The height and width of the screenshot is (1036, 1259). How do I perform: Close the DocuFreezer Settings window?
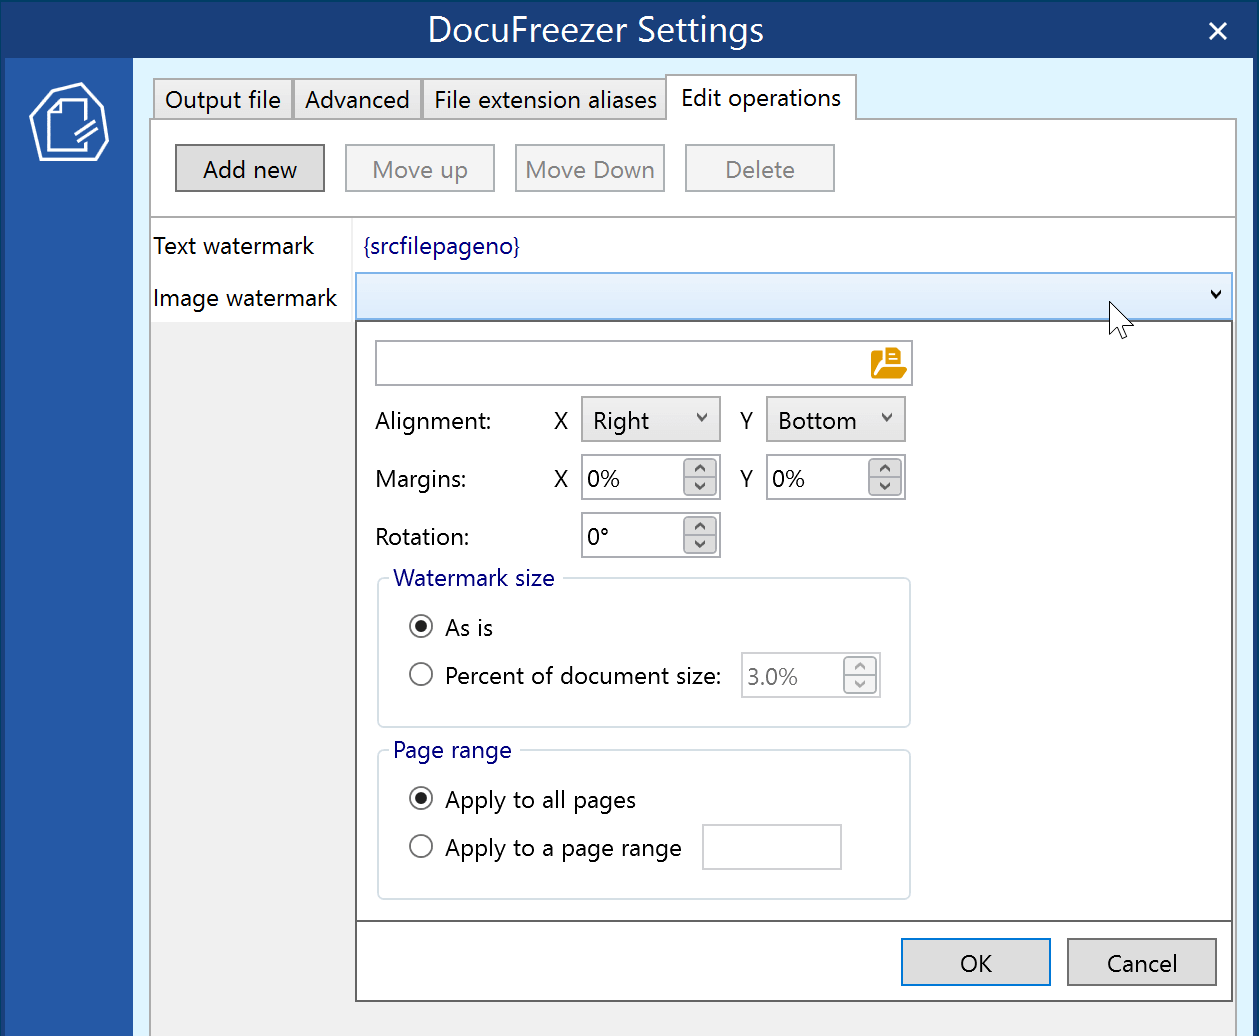click(x=1217, y=31)
